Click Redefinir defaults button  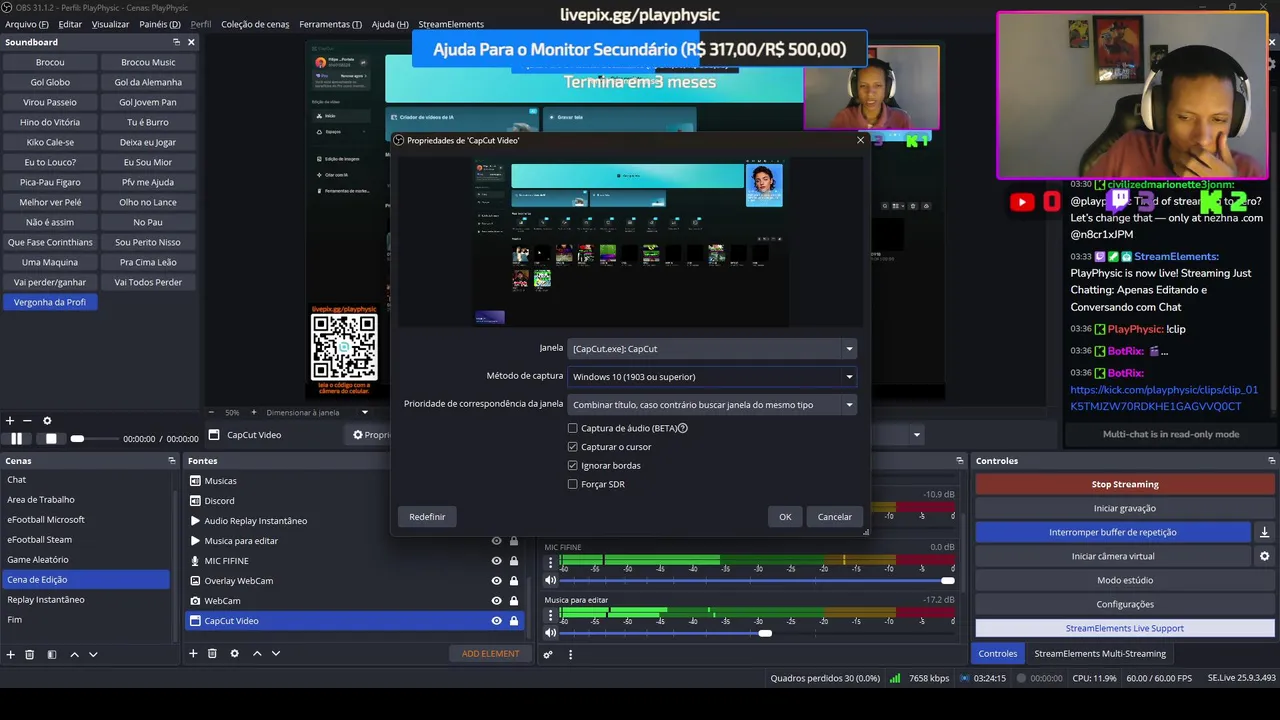coord(427,517)
